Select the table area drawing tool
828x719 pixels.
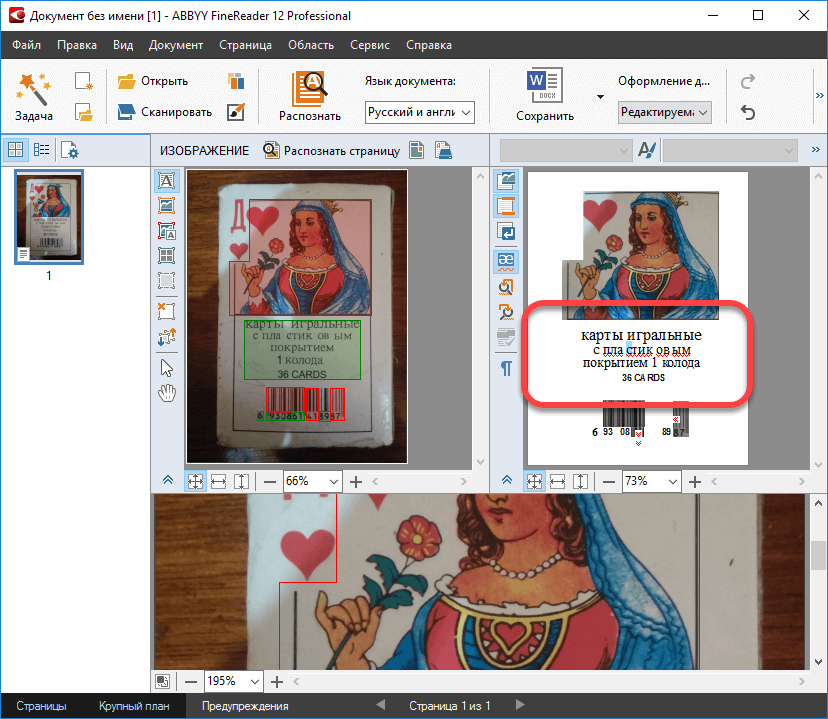(167, 256)
